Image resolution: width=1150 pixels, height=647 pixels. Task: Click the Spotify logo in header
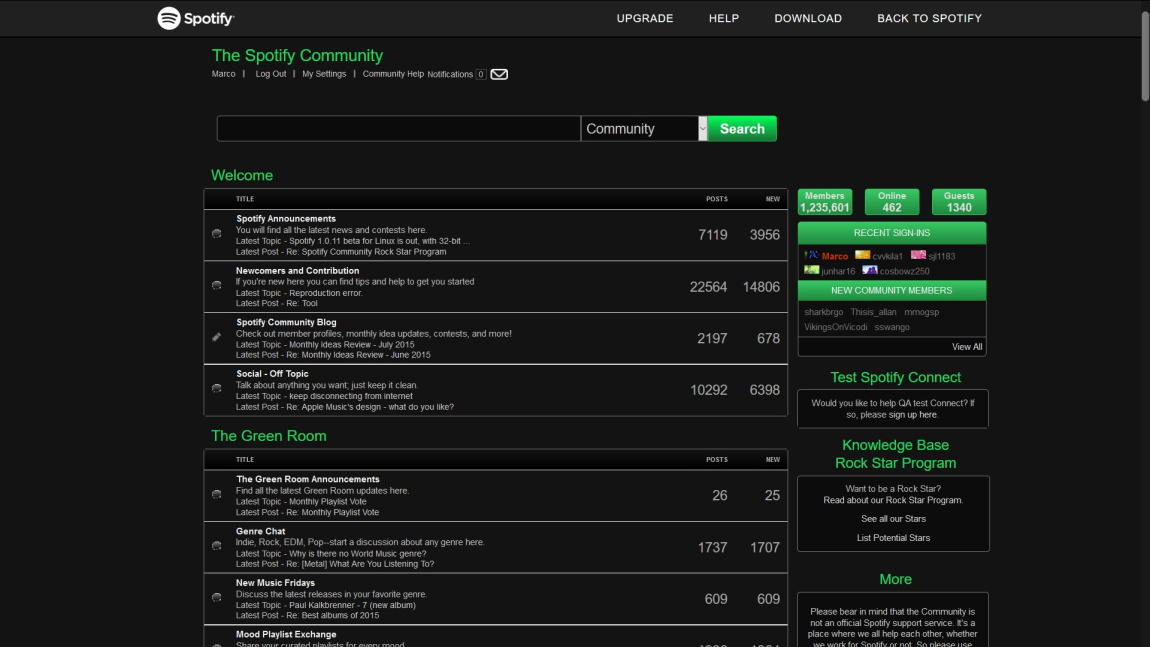pyautogui.click(x=196, y=18)
